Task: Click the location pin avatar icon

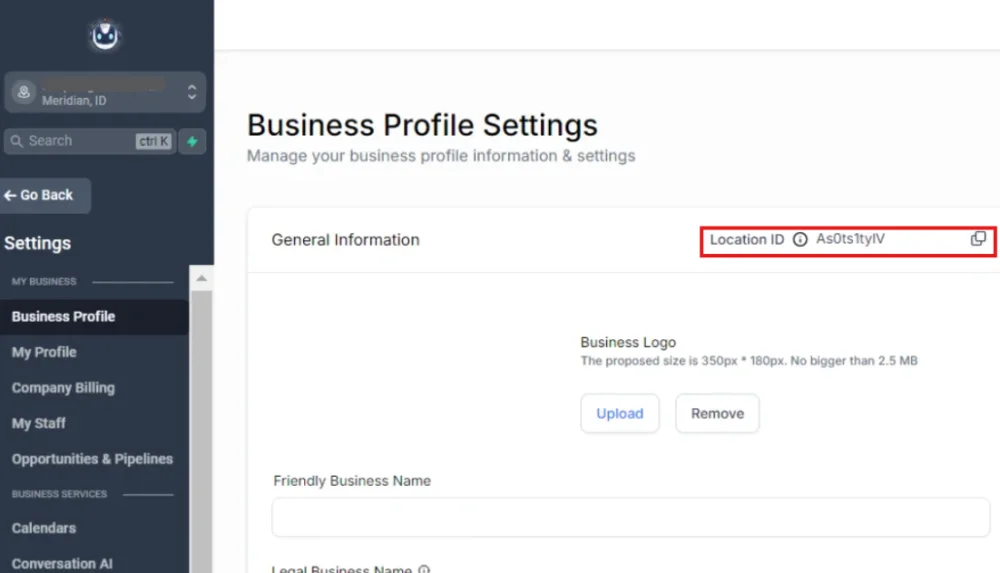Action: click(x=23, y=92)
